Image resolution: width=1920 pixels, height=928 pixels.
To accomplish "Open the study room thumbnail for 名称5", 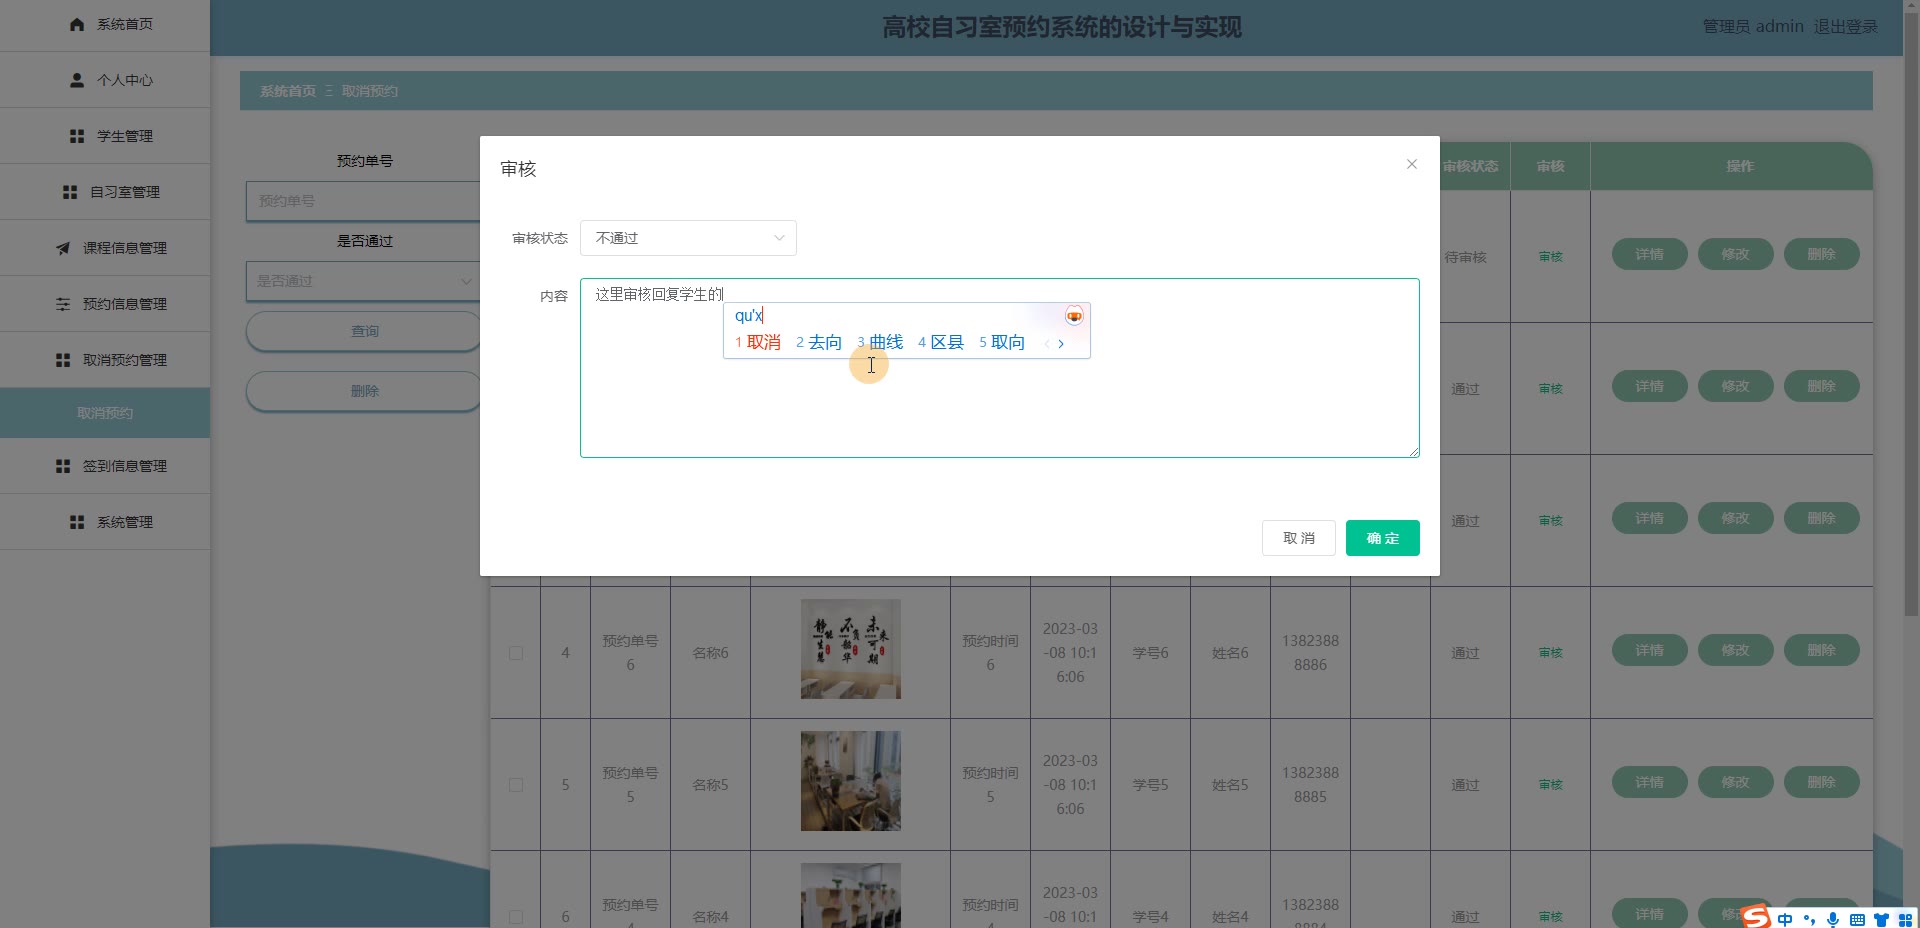I will coord(851,781).
